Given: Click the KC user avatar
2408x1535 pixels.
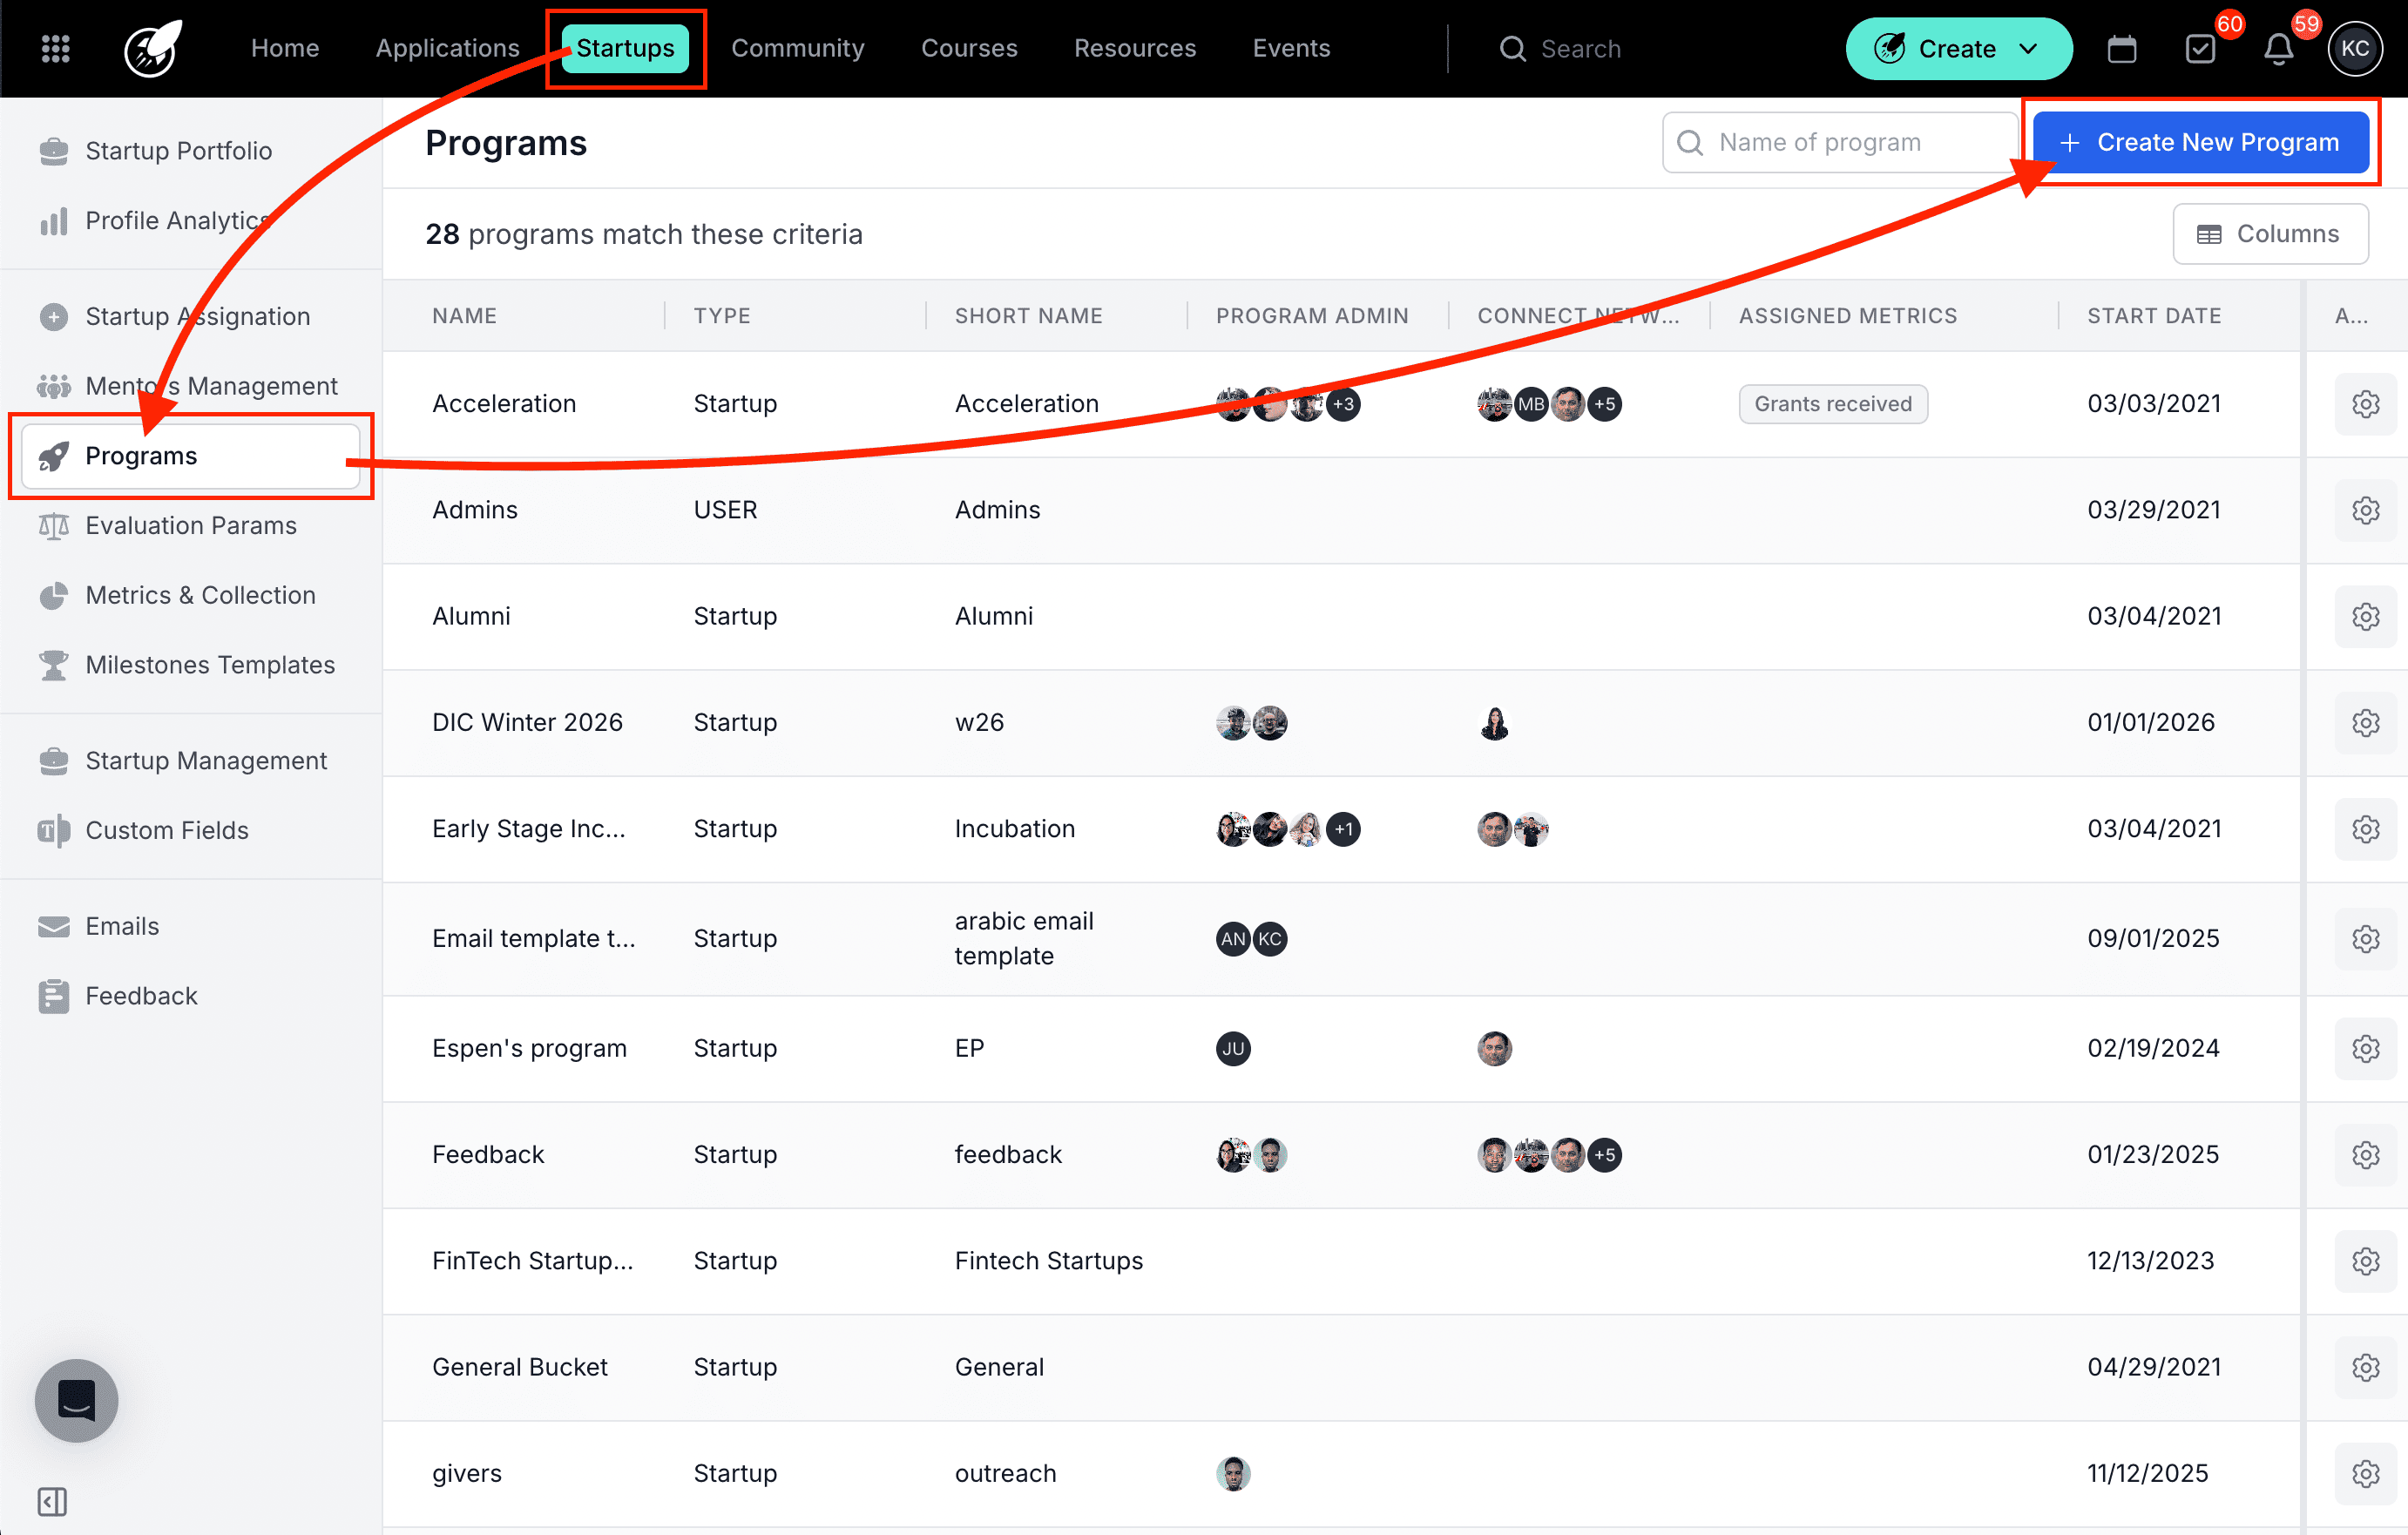Looking at the screenshot, I should pos(2355,48).
